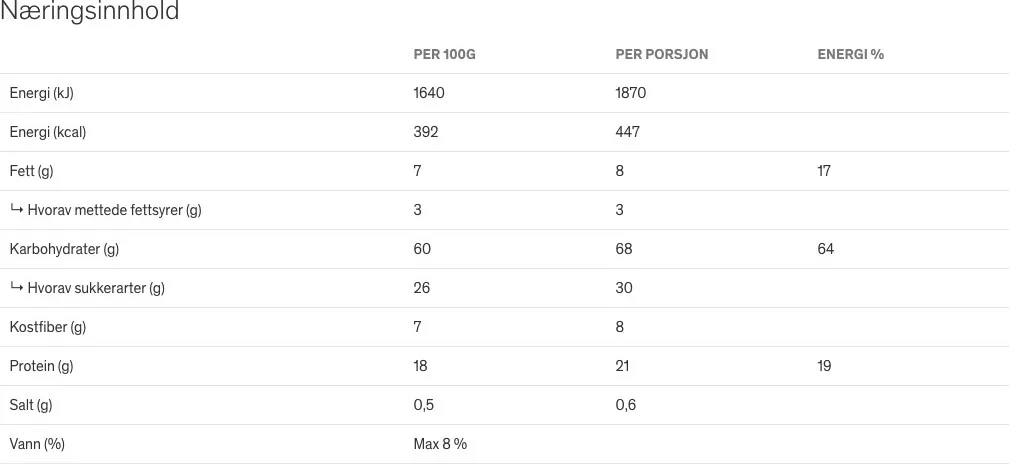The image size is (1009, 464).
Task: Select the PER 100G column header
Action: [x=444, y=54]
